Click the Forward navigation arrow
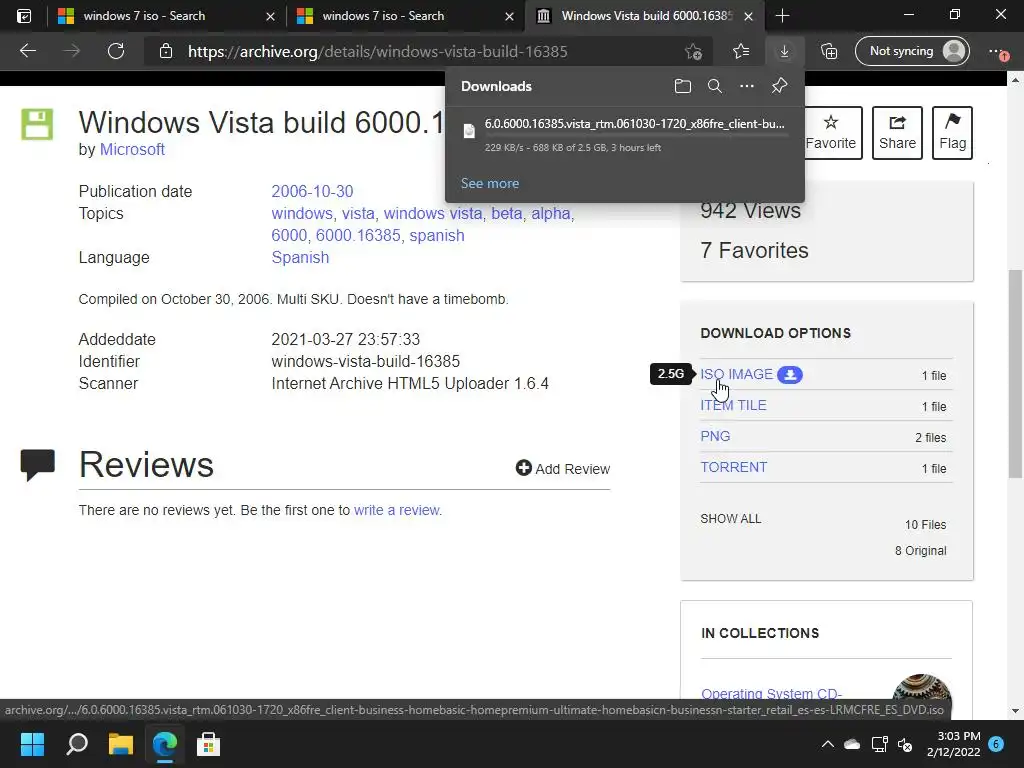 tap(72, 51)
